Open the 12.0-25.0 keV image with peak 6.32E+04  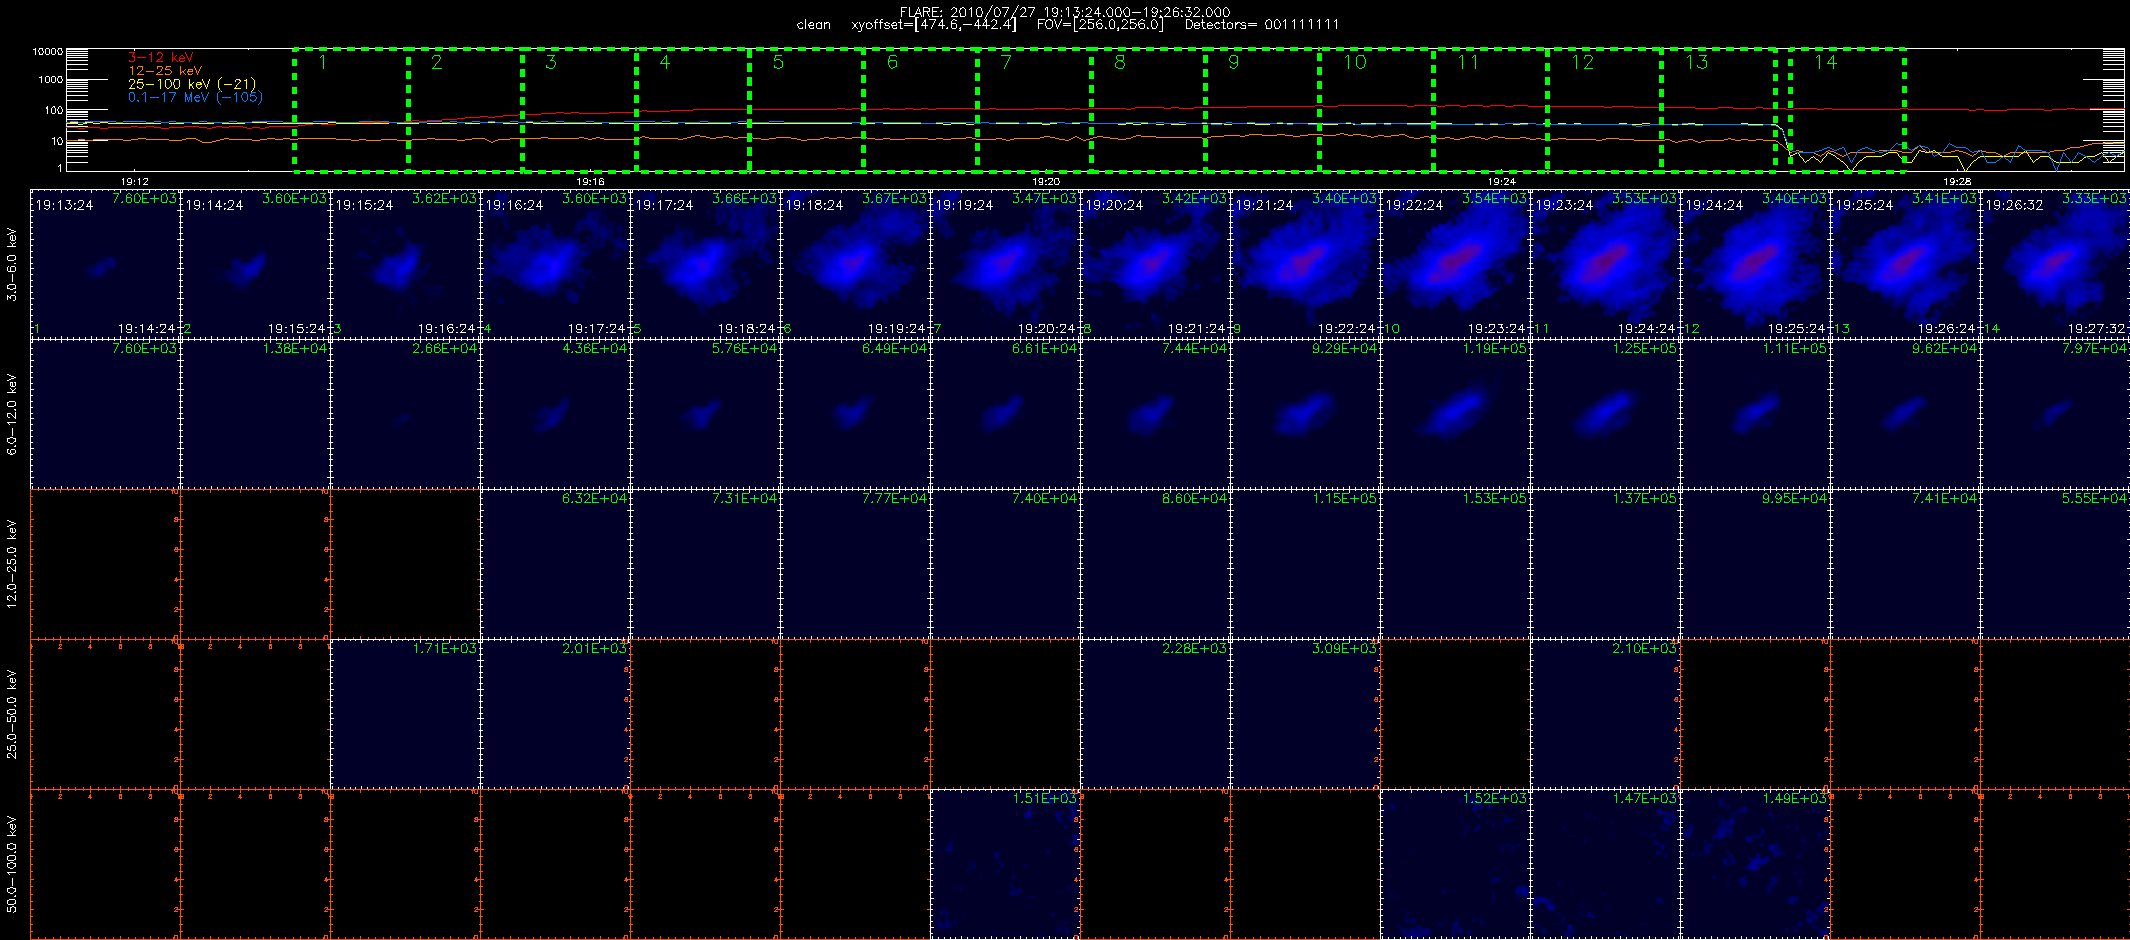click(x=555, y=564)
